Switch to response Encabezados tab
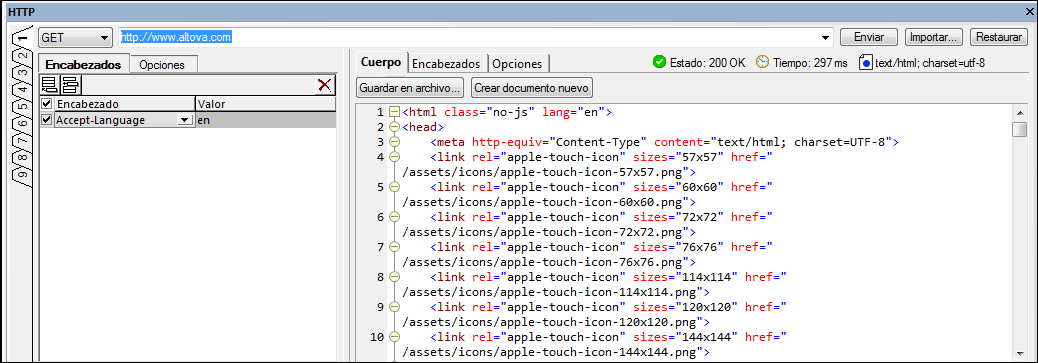Screen dimensions: 1038x363 coord(446,64)
